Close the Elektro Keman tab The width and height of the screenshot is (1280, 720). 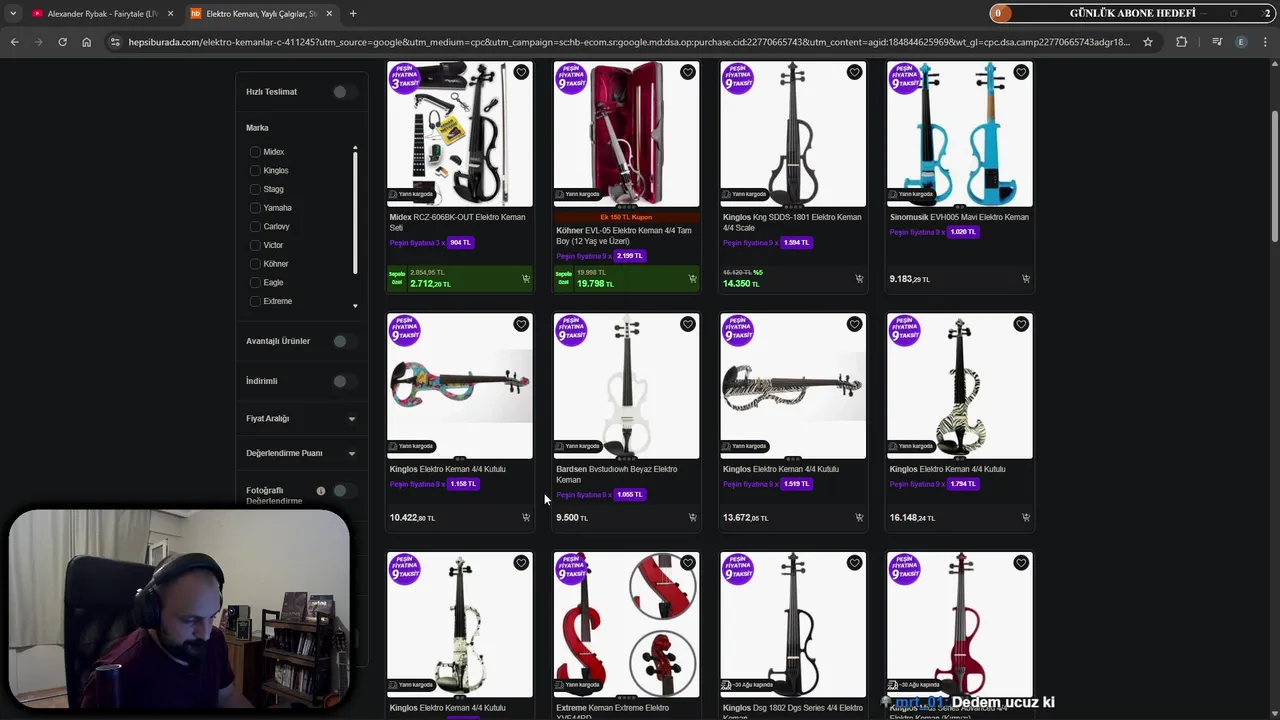click(329, 13)
